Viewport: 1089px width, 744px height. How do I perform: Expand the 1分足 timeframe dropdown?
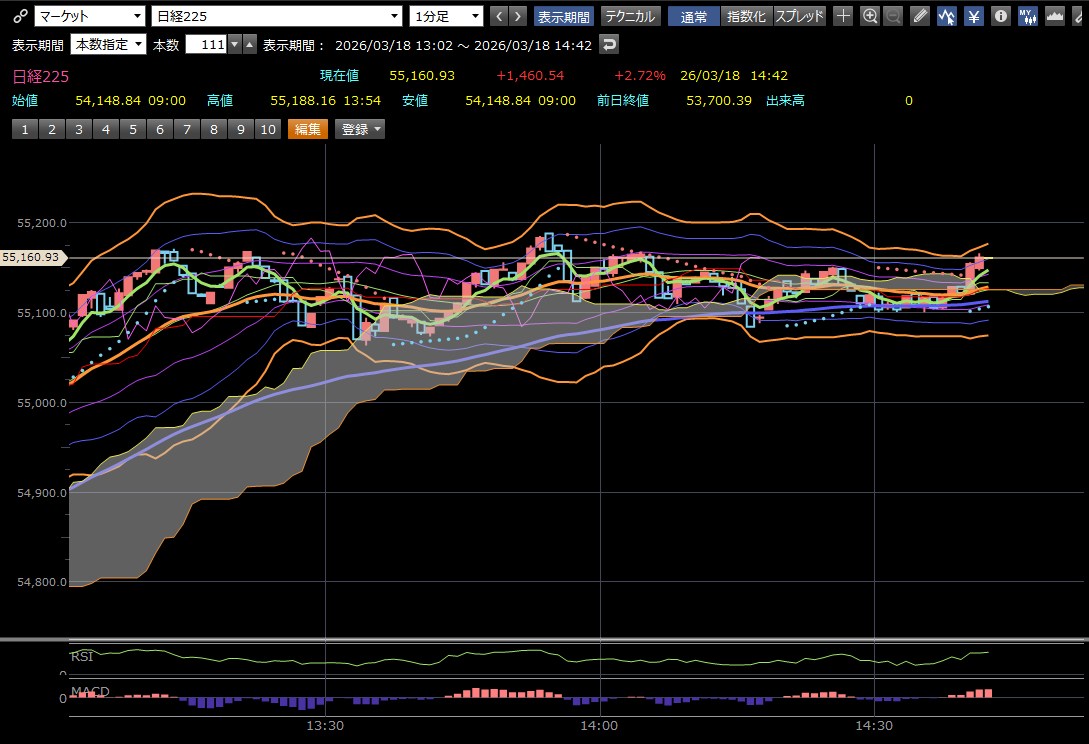446,16
